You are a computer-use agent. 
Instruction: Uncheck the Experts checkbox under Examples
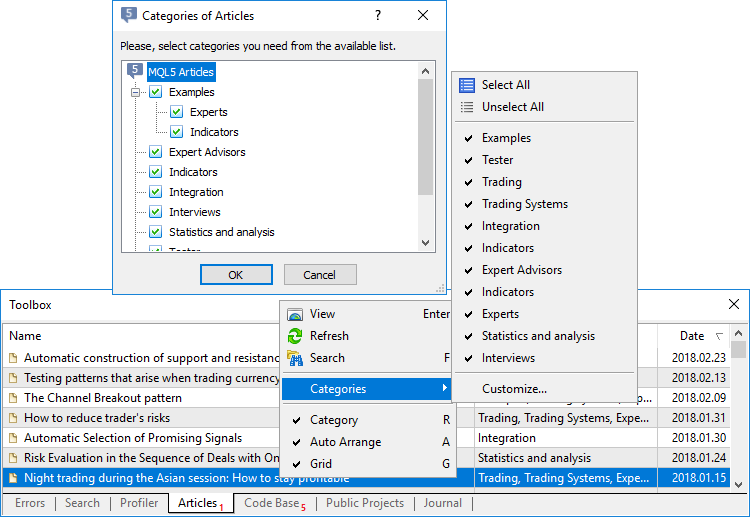click(x=176, y=112)
